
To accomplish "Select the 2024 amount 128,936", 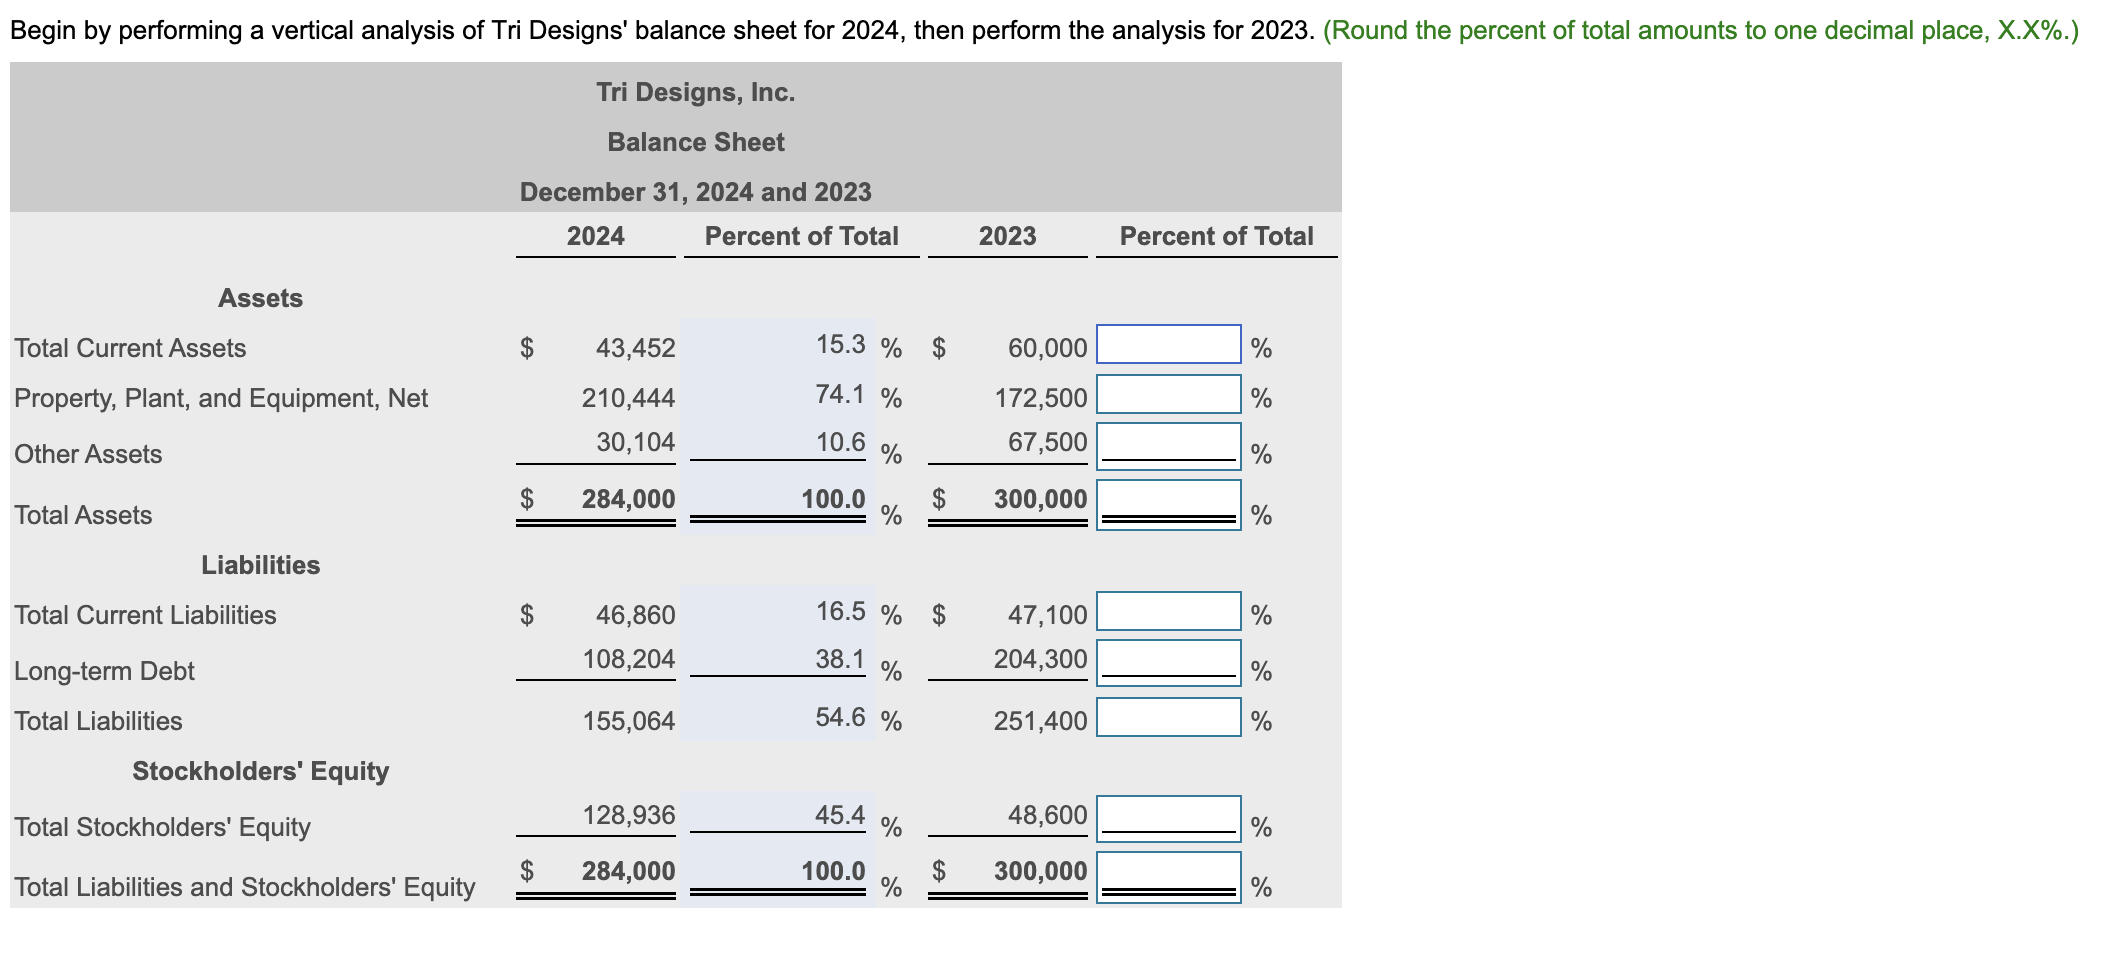I will click(628, 815).
